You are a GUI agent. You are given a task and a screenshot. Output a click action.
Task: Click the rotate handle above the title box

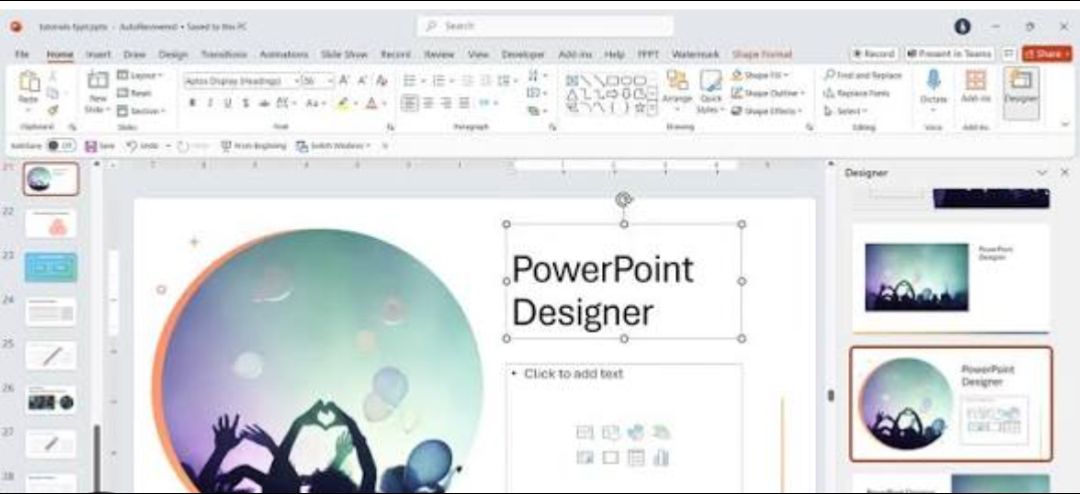[623, 200]
